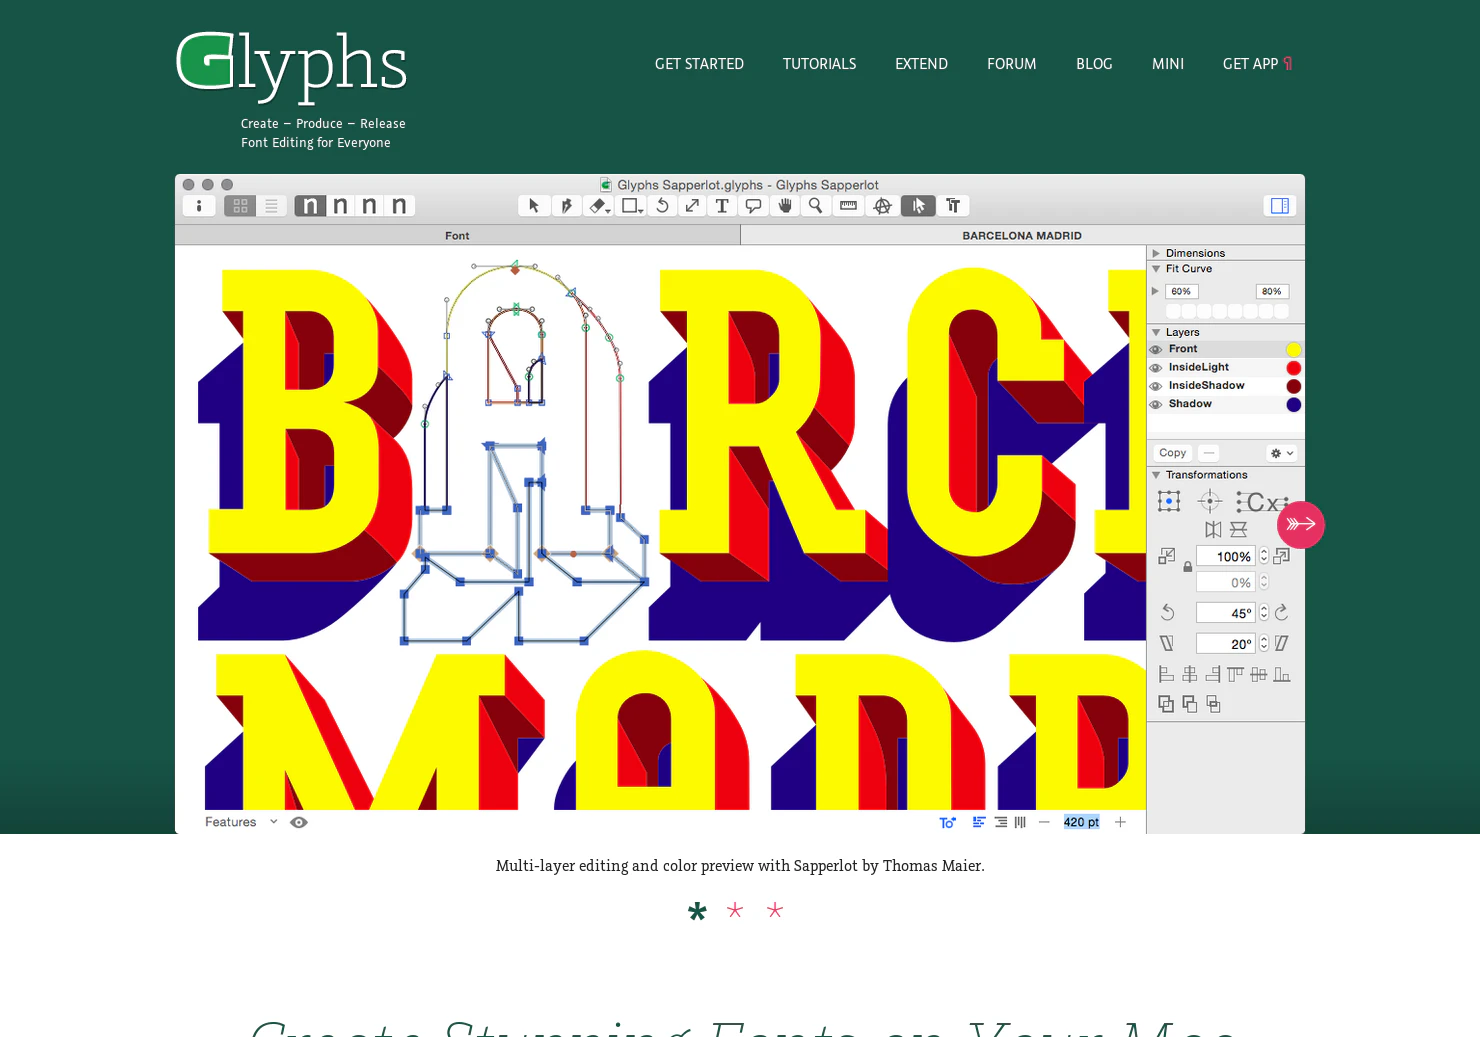Hide the Front layer
This screenshot has height=1037, width=1480.
click(1156, 348)
